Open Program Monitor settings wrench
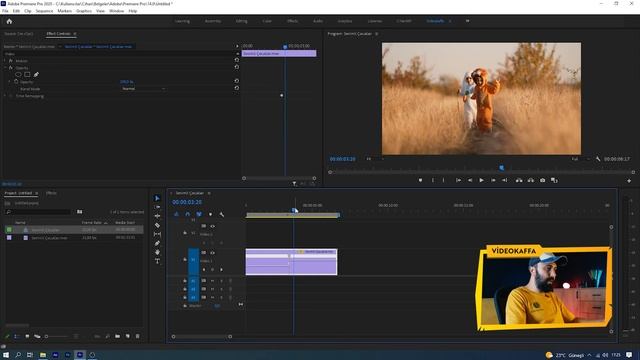 pos(598,159)
